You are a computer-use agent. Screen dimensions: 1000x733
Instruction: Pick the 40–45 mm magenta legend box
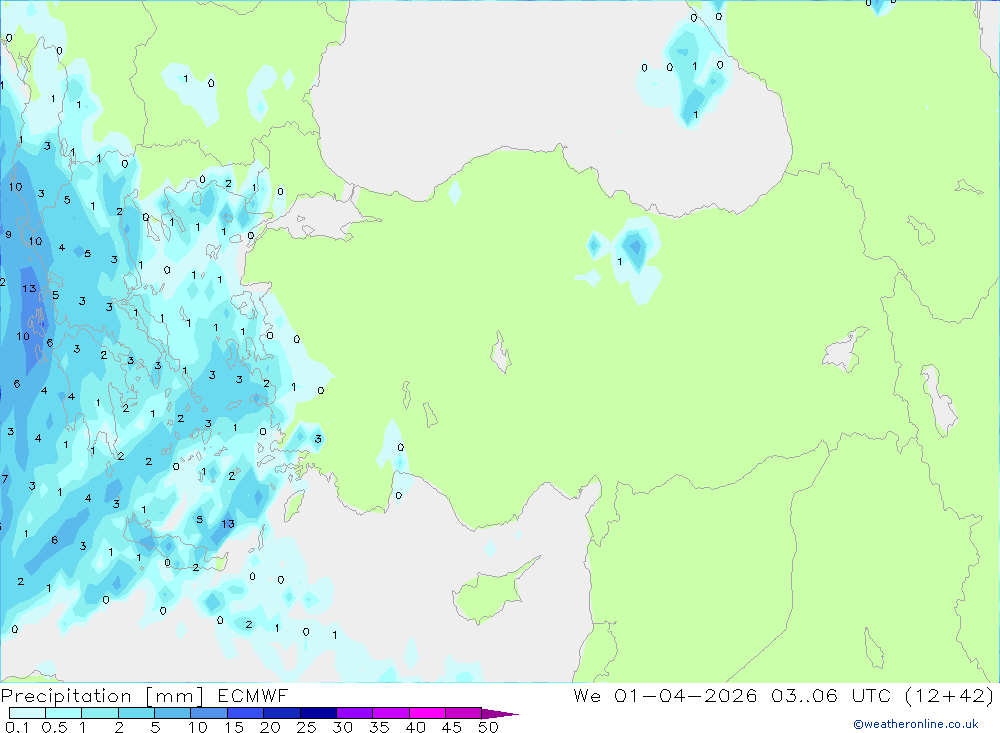tap(427, 713)
